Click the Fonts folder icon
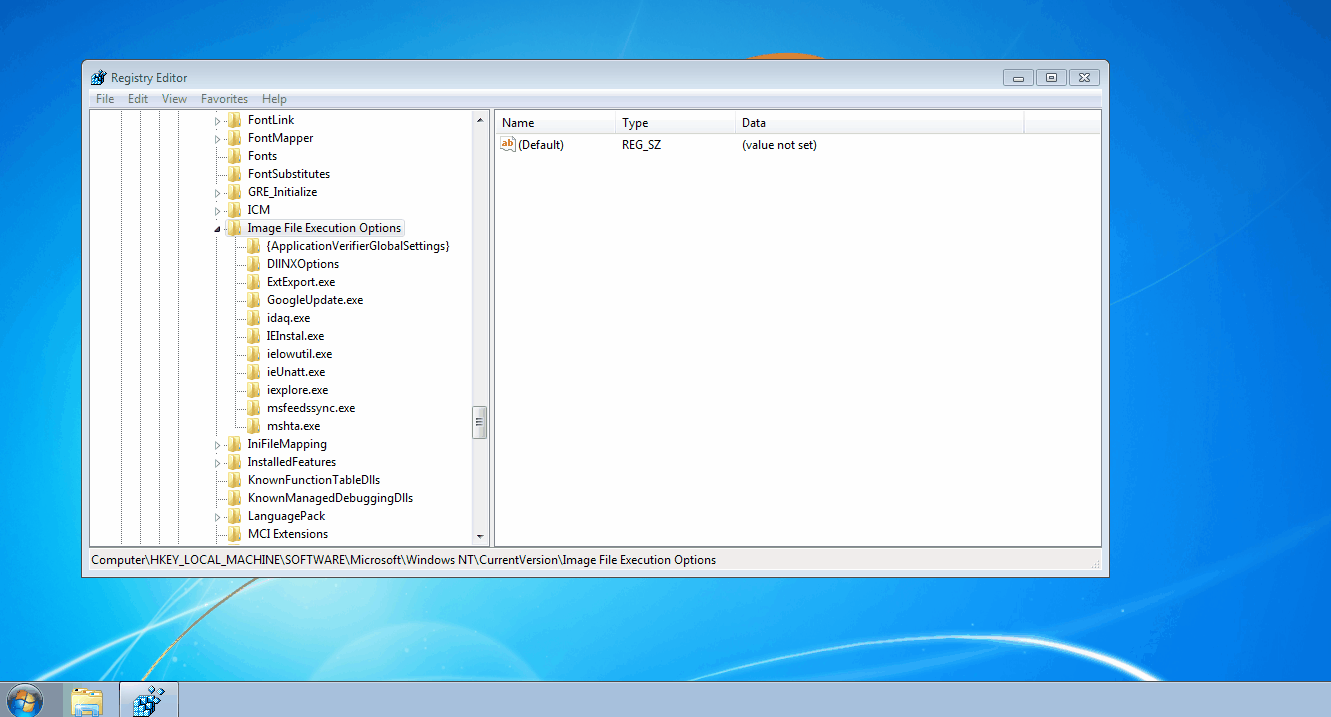1331x717 pixels. tap(235, 156)
